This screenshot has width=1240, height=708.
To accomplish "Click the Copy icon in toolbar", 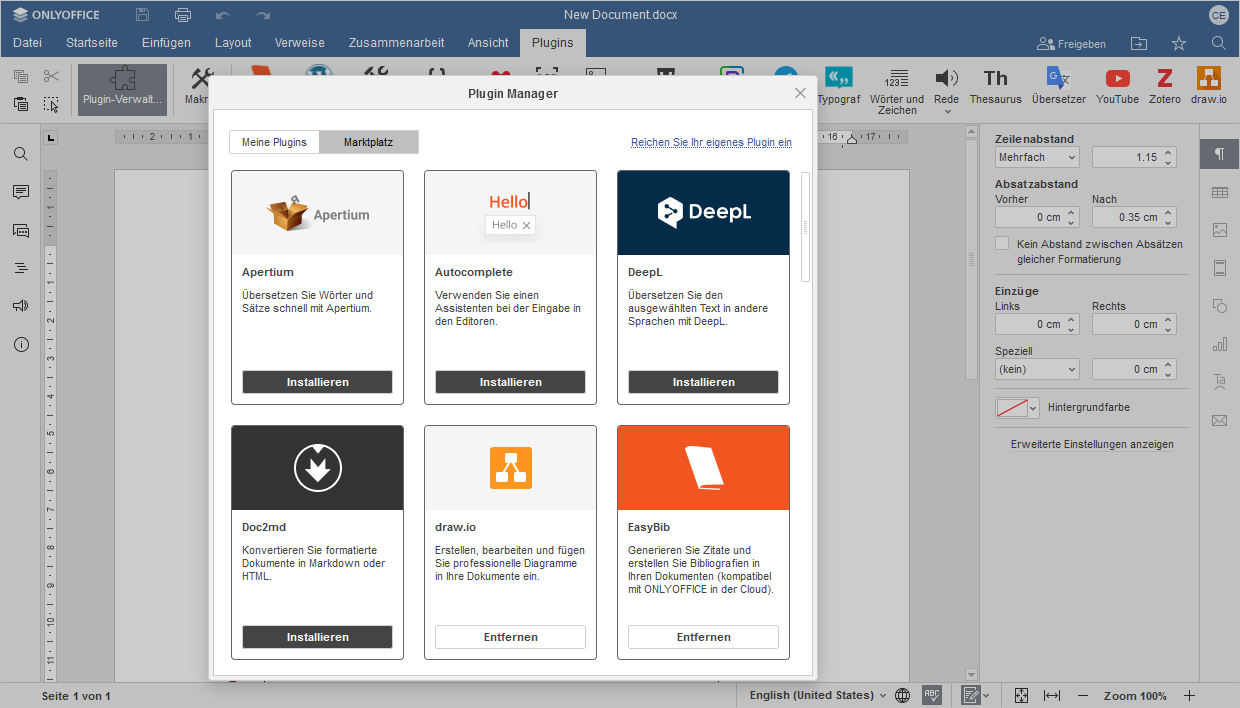I will (21, 76).
